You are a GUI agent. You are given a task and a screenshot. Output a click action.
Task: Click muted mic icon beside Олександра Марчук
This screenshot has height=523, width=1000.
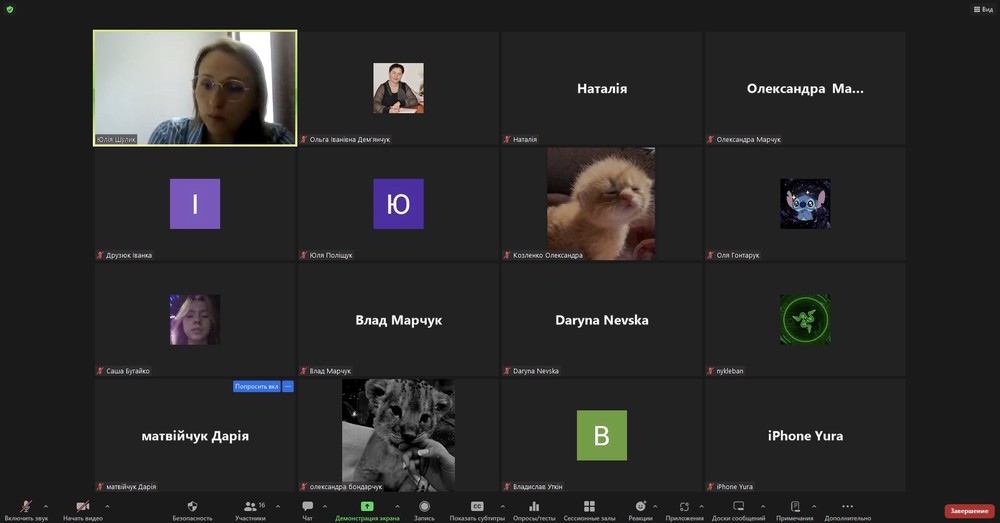coord(710,139)
